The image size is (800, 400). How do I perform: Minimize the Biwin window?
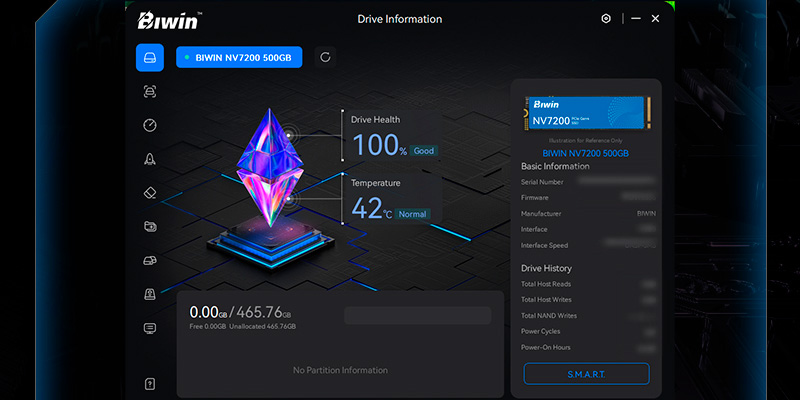coord(636,18)
